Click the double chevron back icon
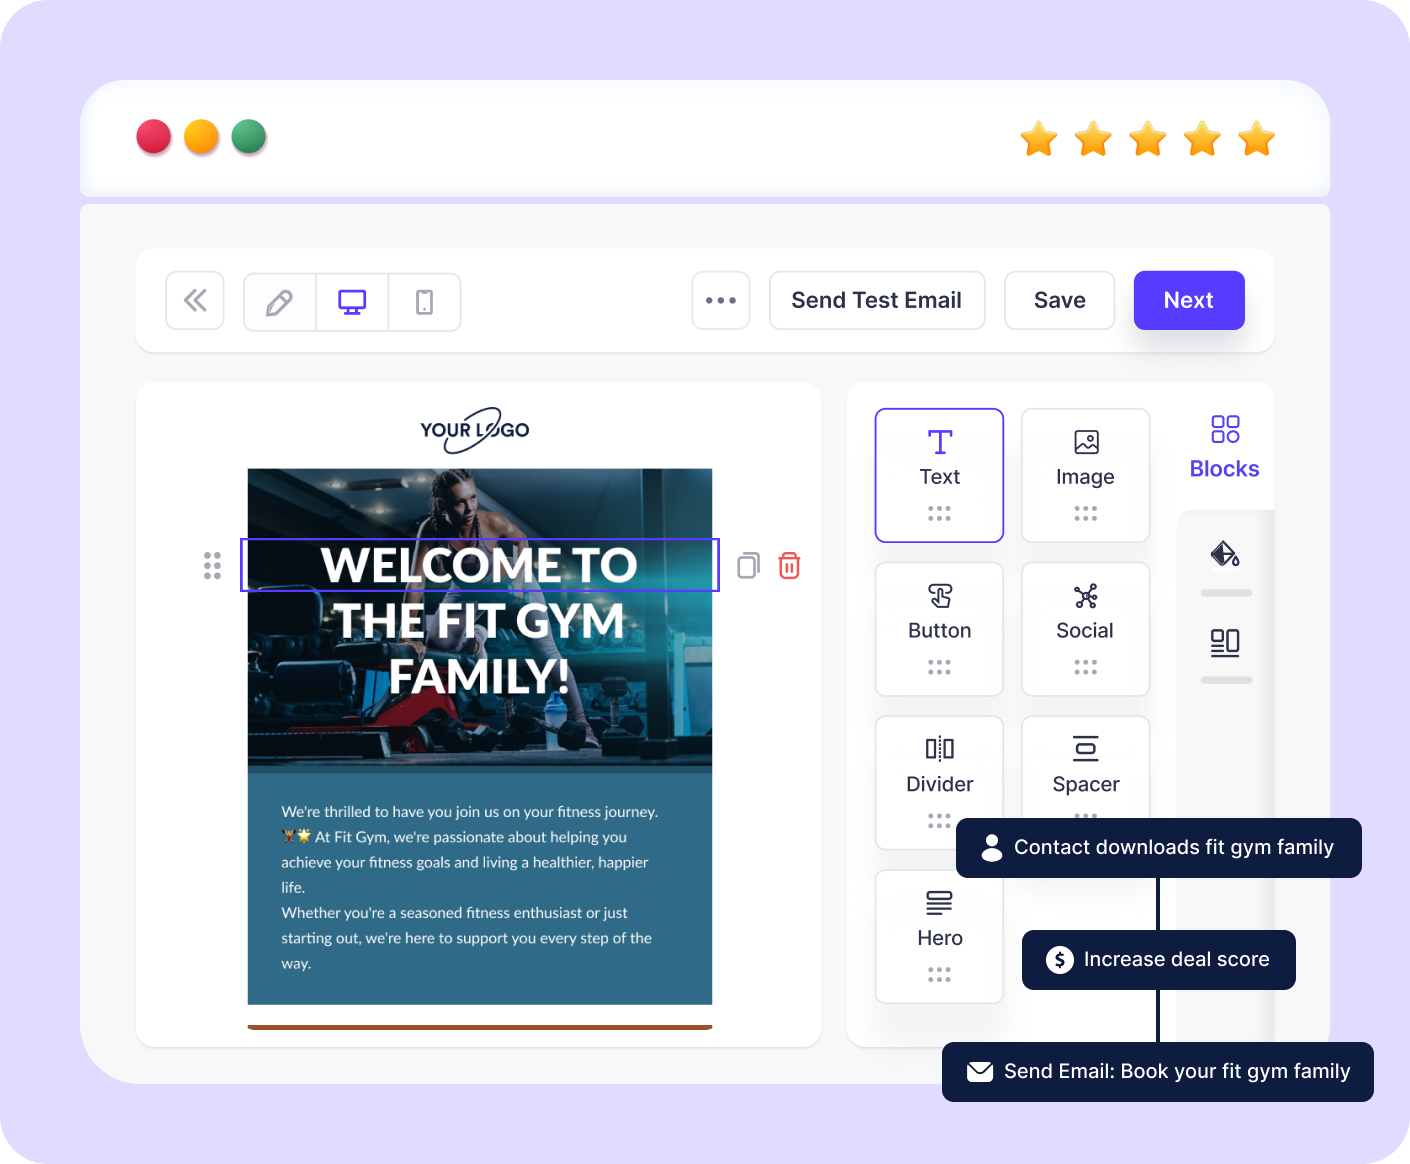Screen dimensions: 1410x1164 pyautogui.click(x=195, y=301)
